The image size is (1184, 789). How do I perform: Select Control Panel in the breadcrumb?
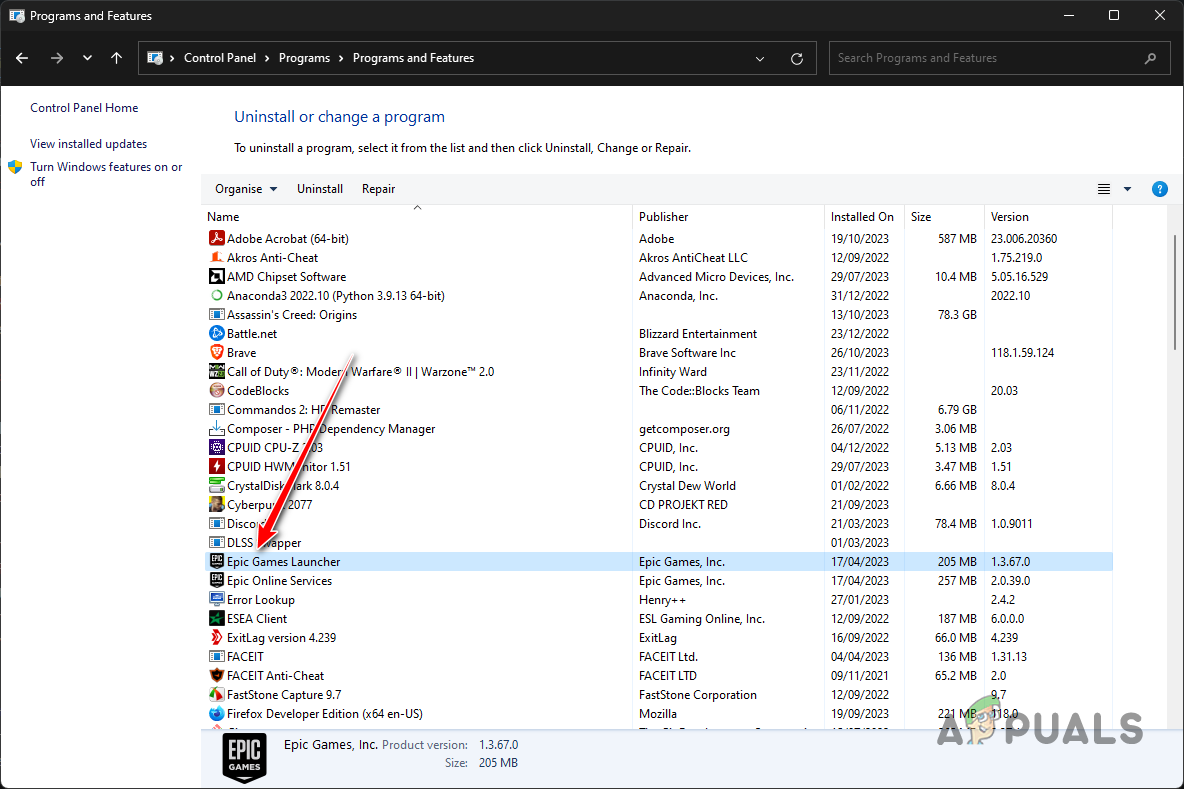[x=220, y=58]
